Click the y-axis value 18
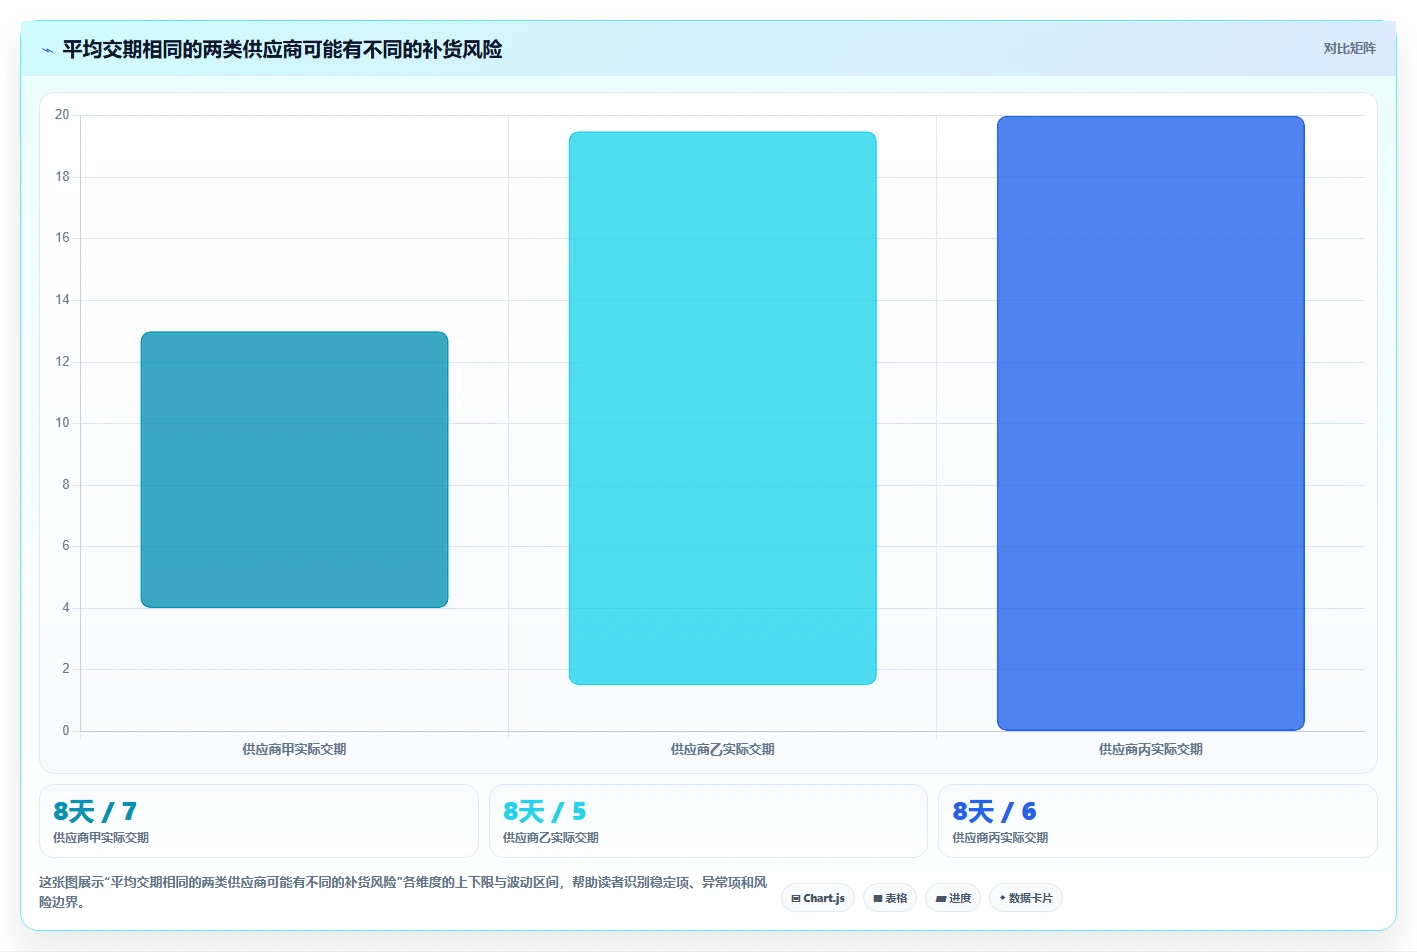The height and width of the screenshot is (952, 1417). 62,177
